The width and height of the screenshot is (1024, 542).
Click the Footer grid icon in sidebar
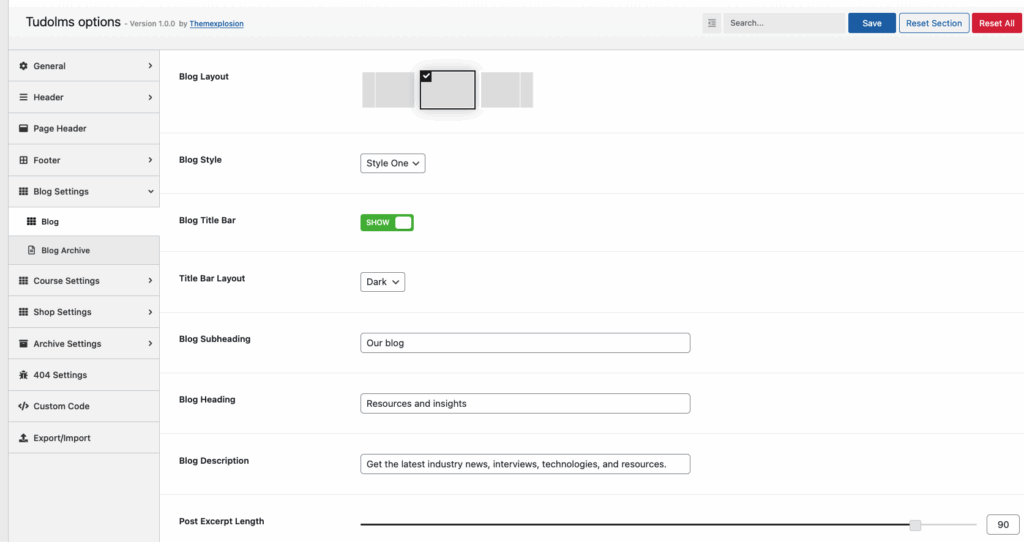click(x=24, y=160)
